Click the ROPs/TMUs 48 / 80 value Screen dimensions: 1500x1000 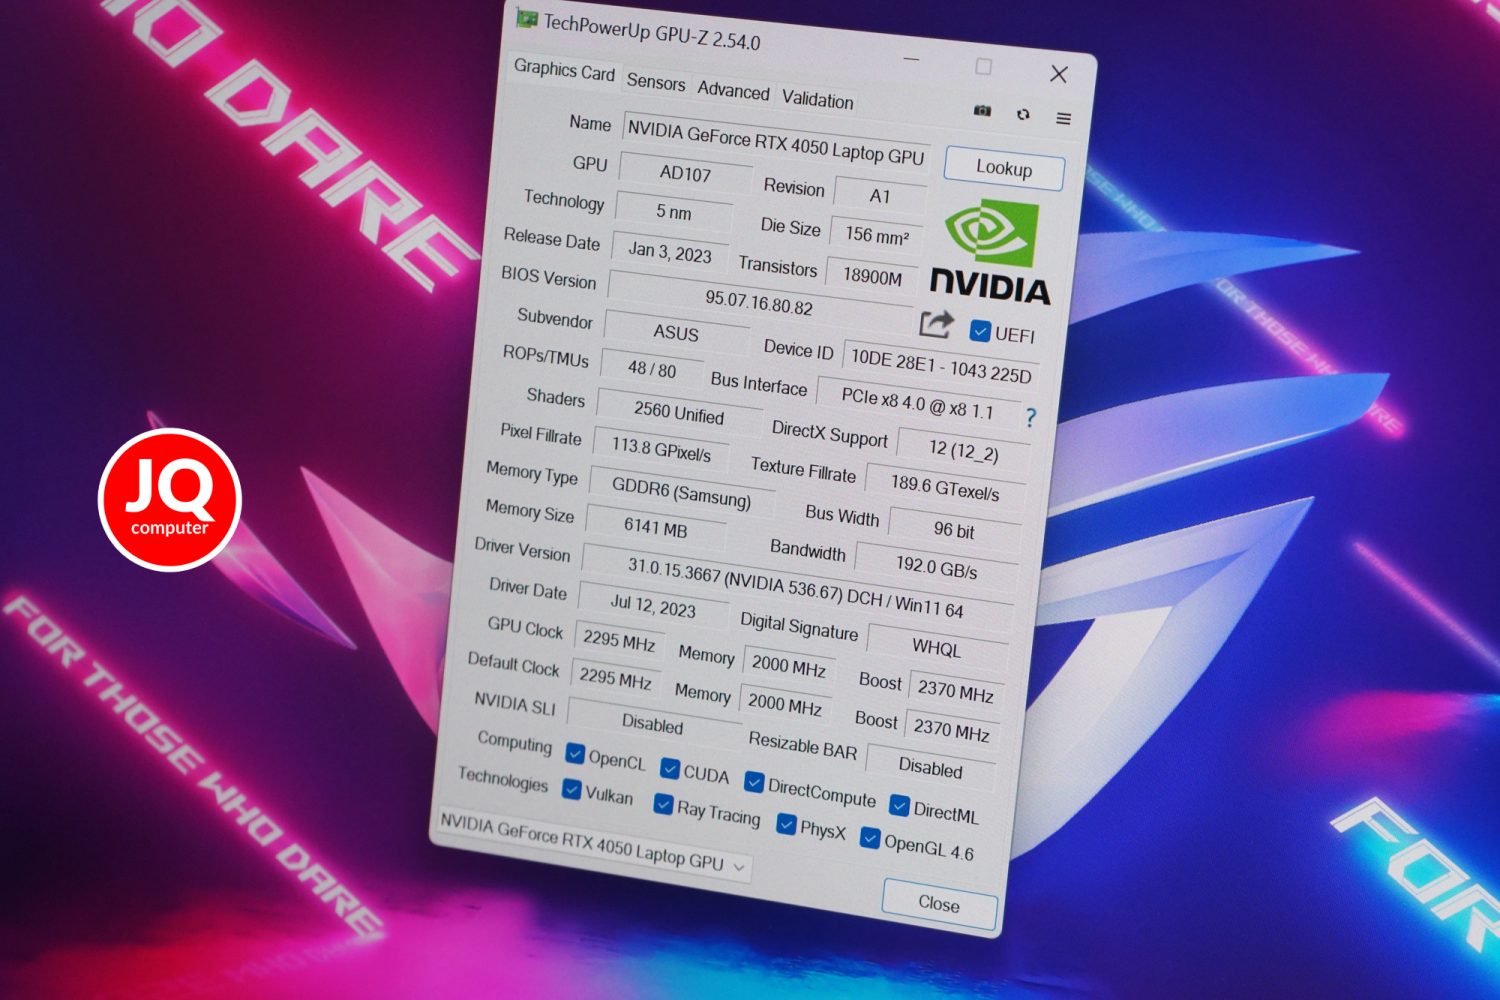point(652,369)
